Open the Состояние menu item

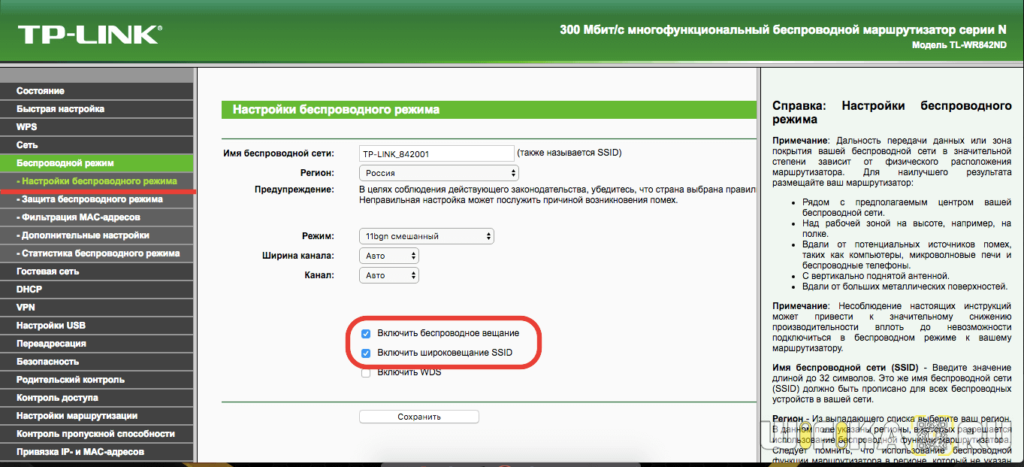[40, 91]
